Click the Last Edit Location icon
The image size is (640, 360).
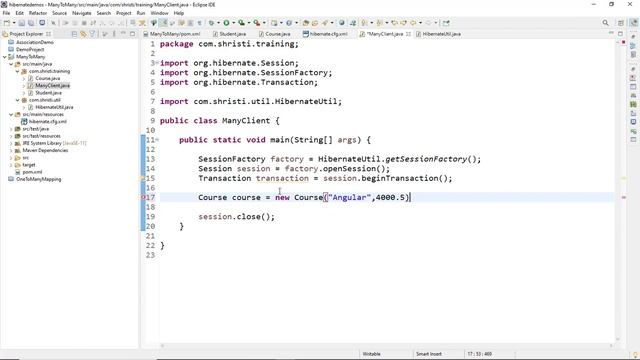coord(394,23)
